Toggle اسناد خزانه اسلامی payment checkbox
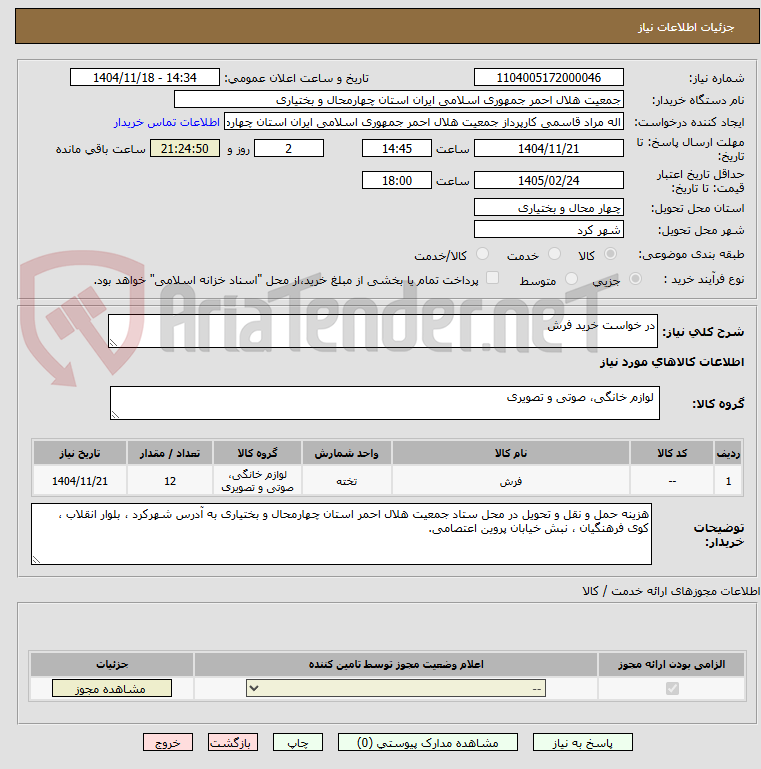 tap(492, 278)
